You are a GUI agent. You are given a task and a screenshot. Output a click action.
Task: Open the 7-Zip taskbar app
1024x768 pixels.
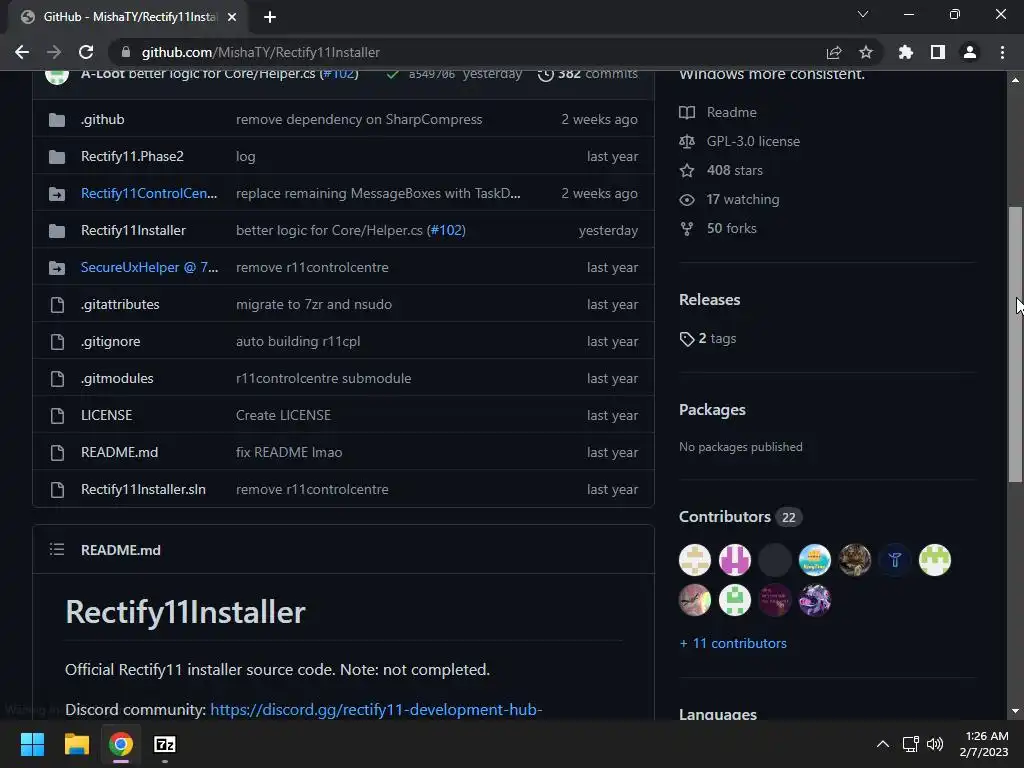coord(165,744)
